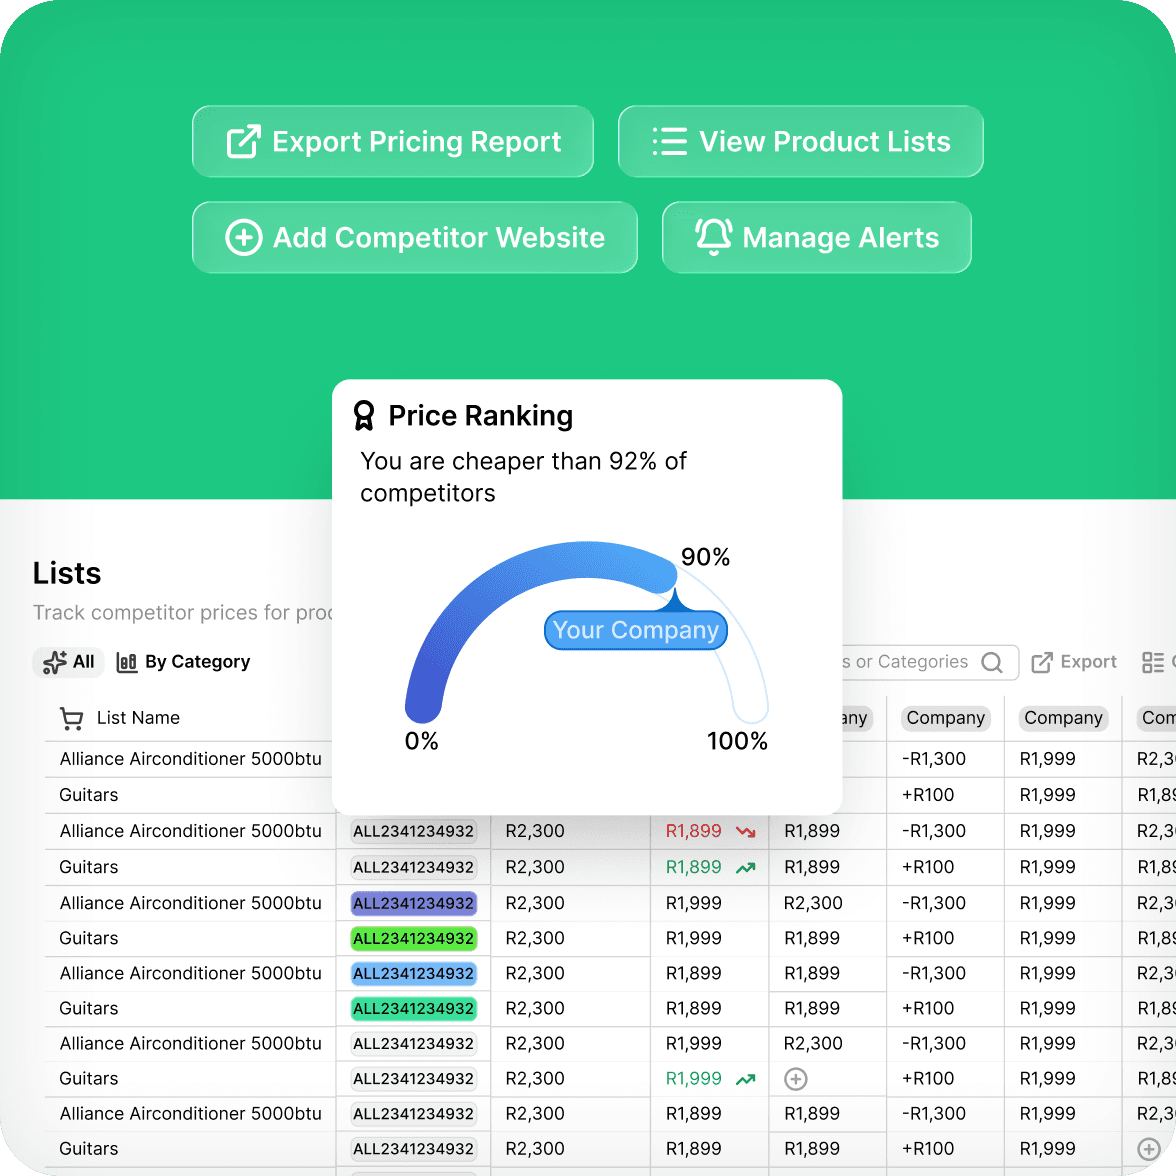Click the Manage Alerts button
The height and width of the screenshot is (1176, 1176).
pyautogui.click(x=816, y=237)
